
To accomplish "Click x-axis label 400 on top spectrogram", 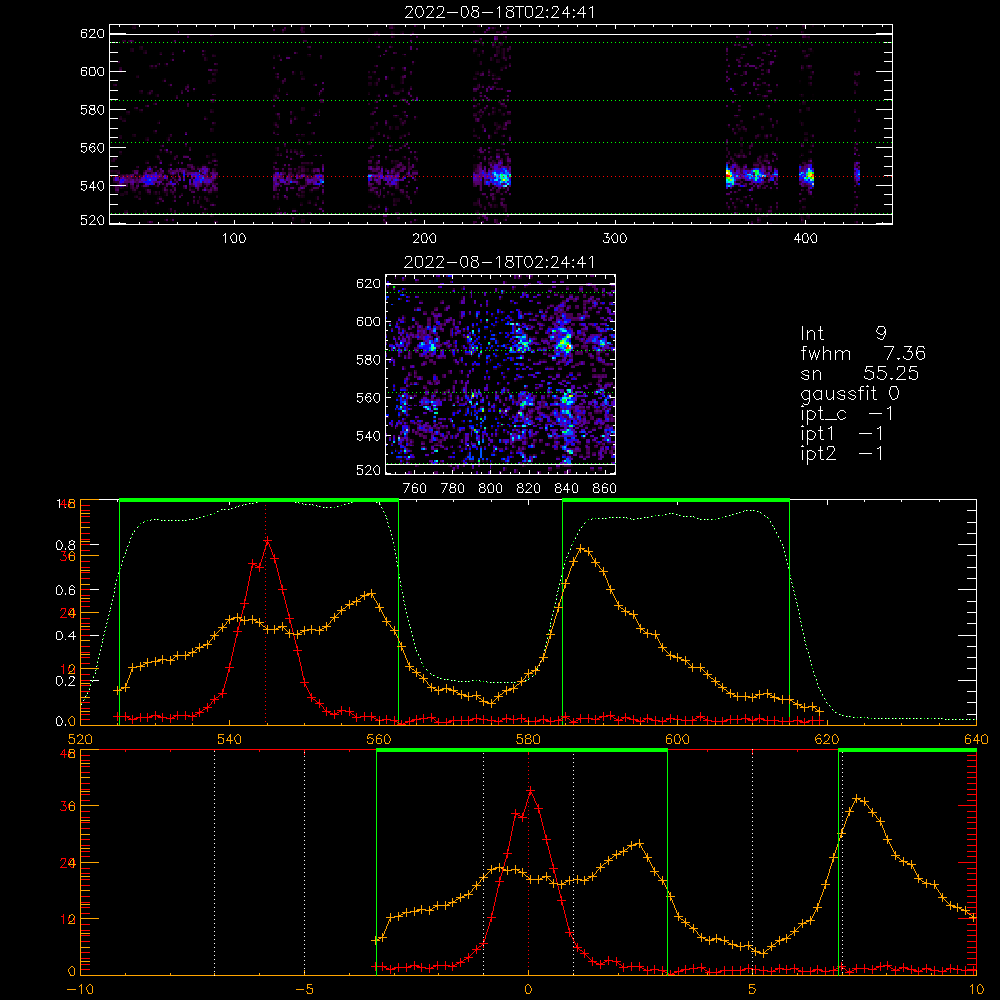I will [805, 239].
